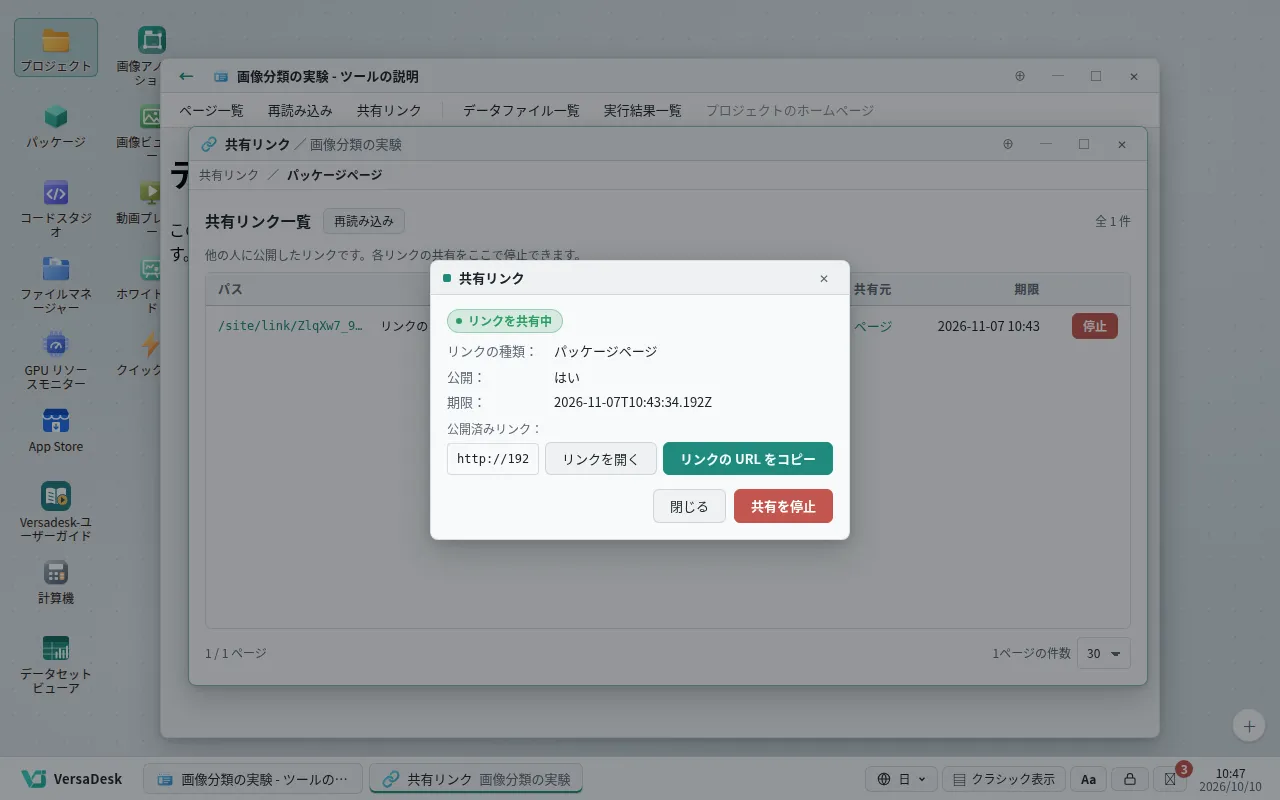Image resolution: width=1280 pixels, height=800 pixels.
Task: Click the published link URL field
Action: 493,459
